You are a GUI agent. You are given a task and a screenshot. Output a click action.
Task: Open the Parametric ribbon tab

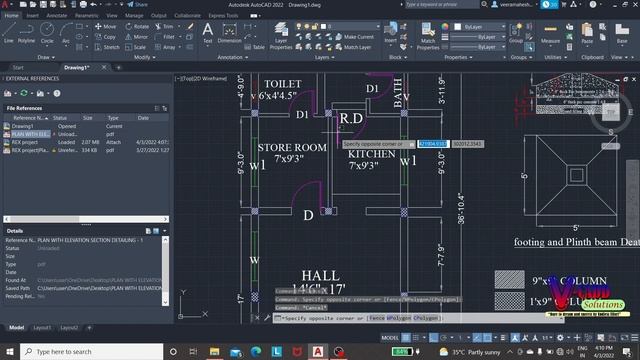point(87,16)
